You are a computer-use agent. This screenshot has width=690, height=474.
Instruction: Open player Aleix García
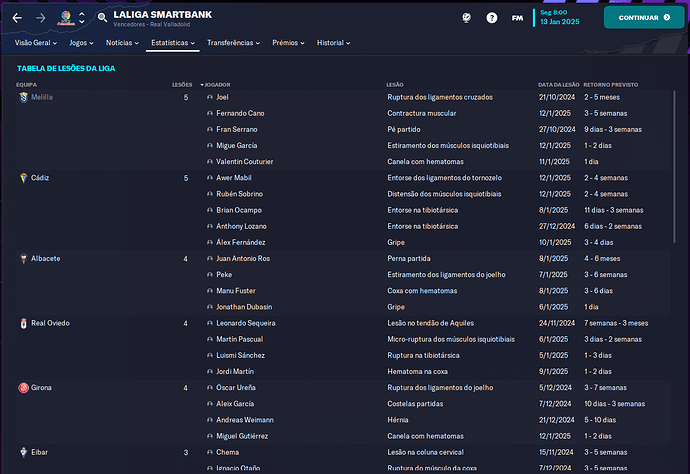pyautogui.click(x=235, y=404)
